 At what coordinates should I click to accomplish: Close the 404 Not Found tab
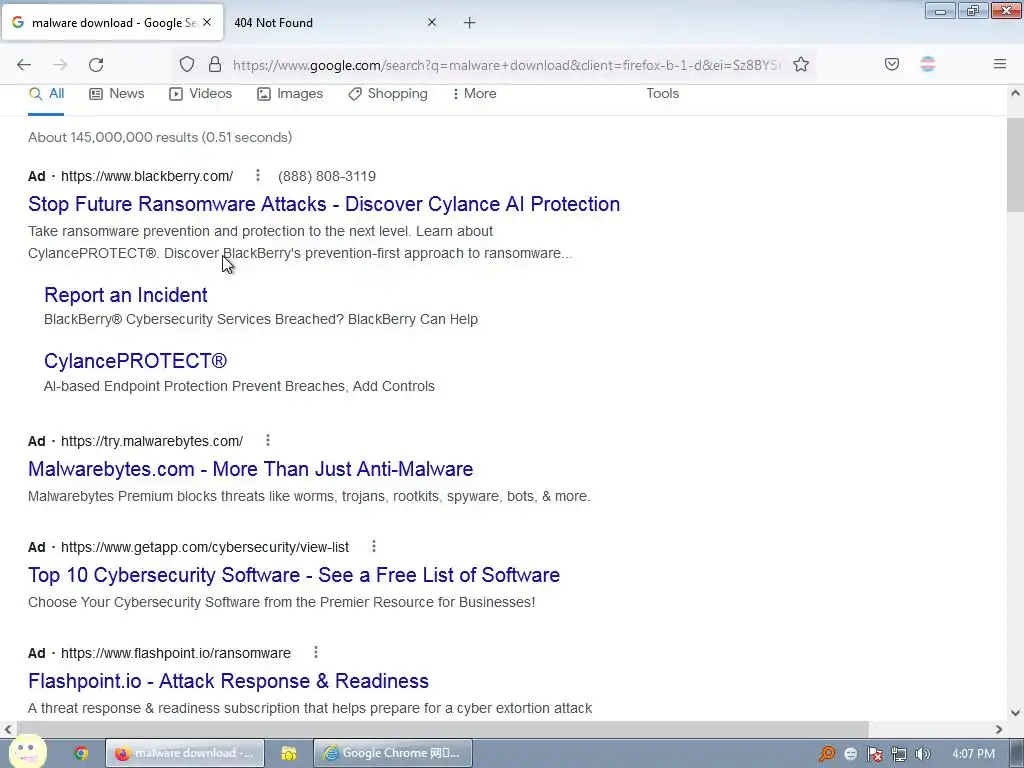tap(432, 22)
